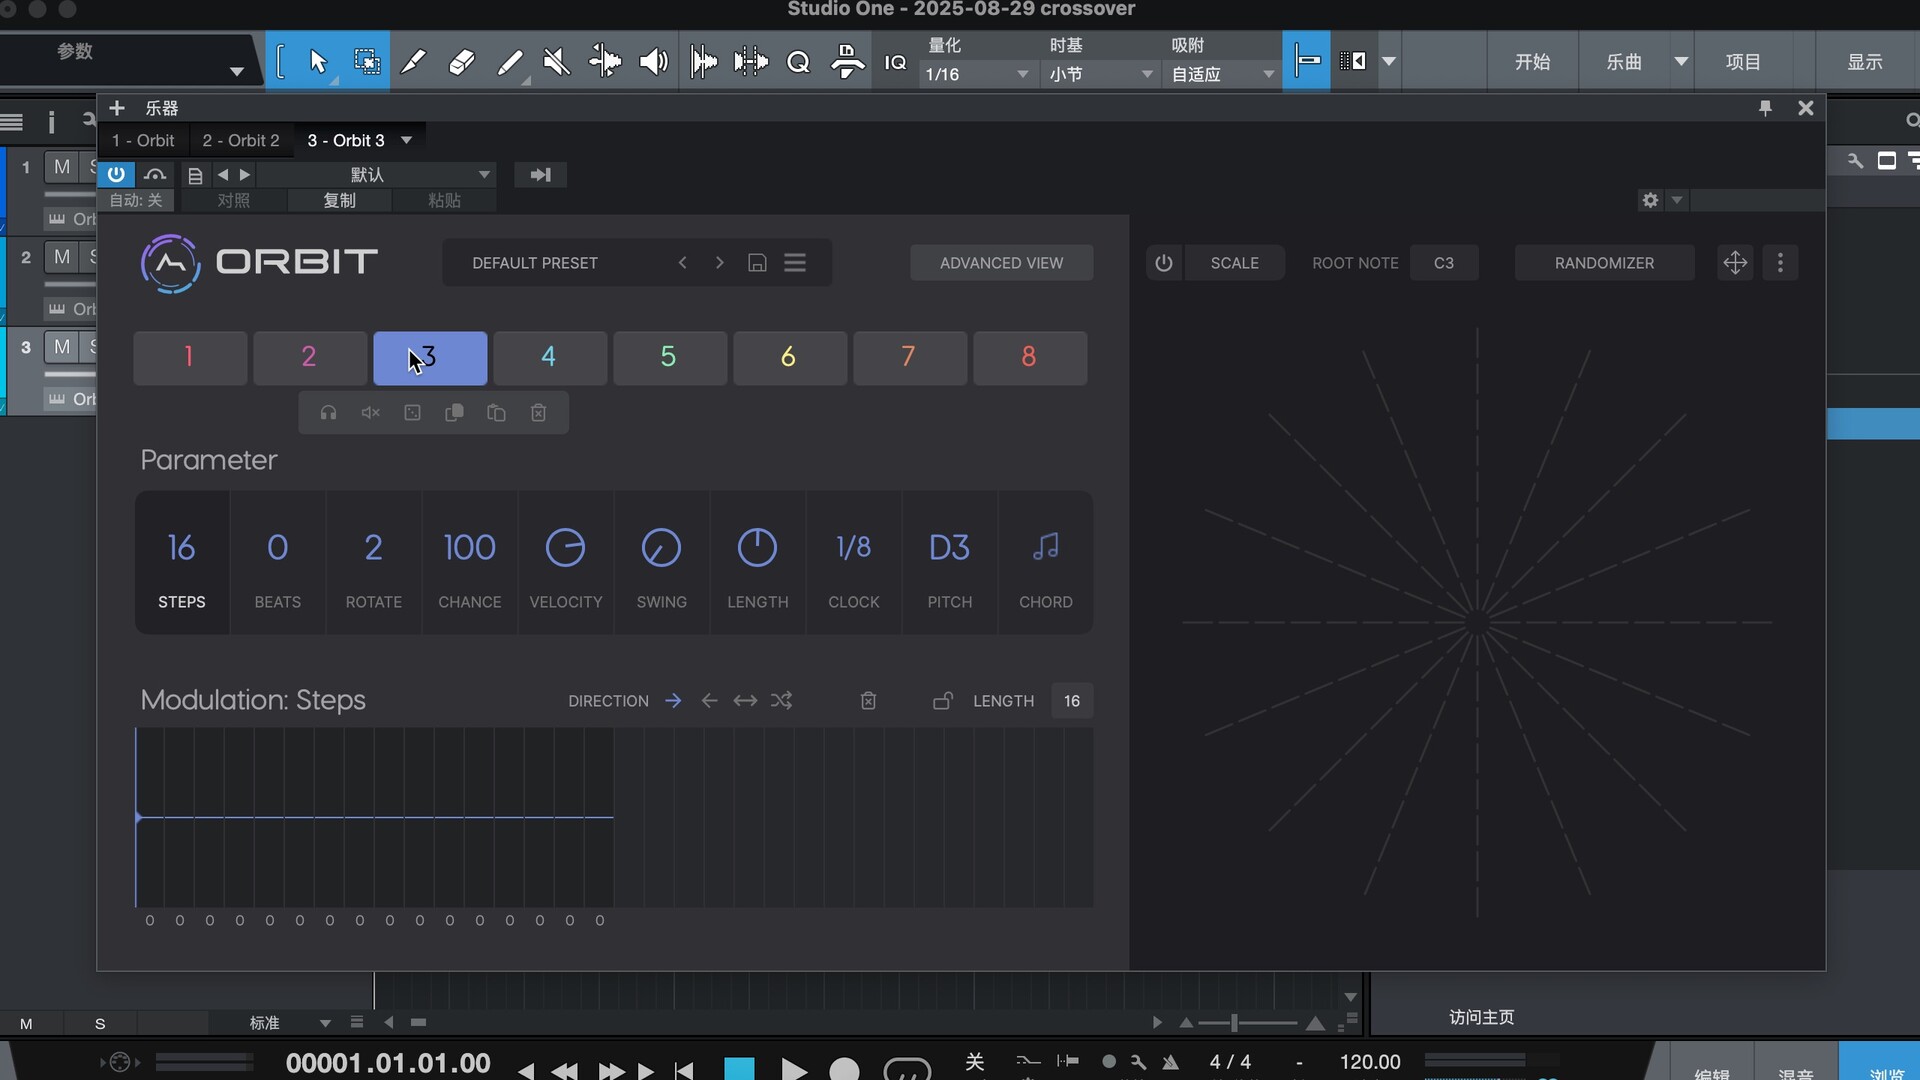Mute track 3 with M button
The width and height of the screenshot is (1920, 1080).
pyautogui.click(x=62, y=347)
